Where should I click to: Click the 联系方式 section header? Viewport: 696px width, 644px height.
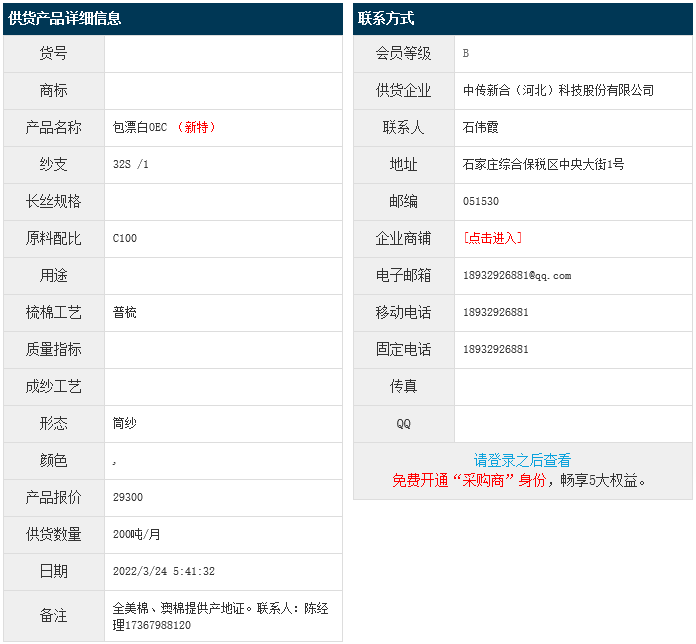pos(386,18)
